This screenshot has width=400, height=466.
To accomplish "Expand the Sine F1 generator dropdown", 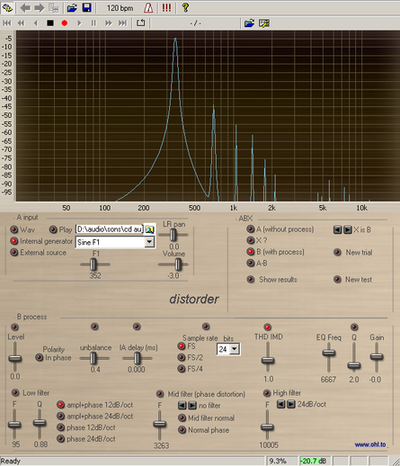I will (149, 242).
